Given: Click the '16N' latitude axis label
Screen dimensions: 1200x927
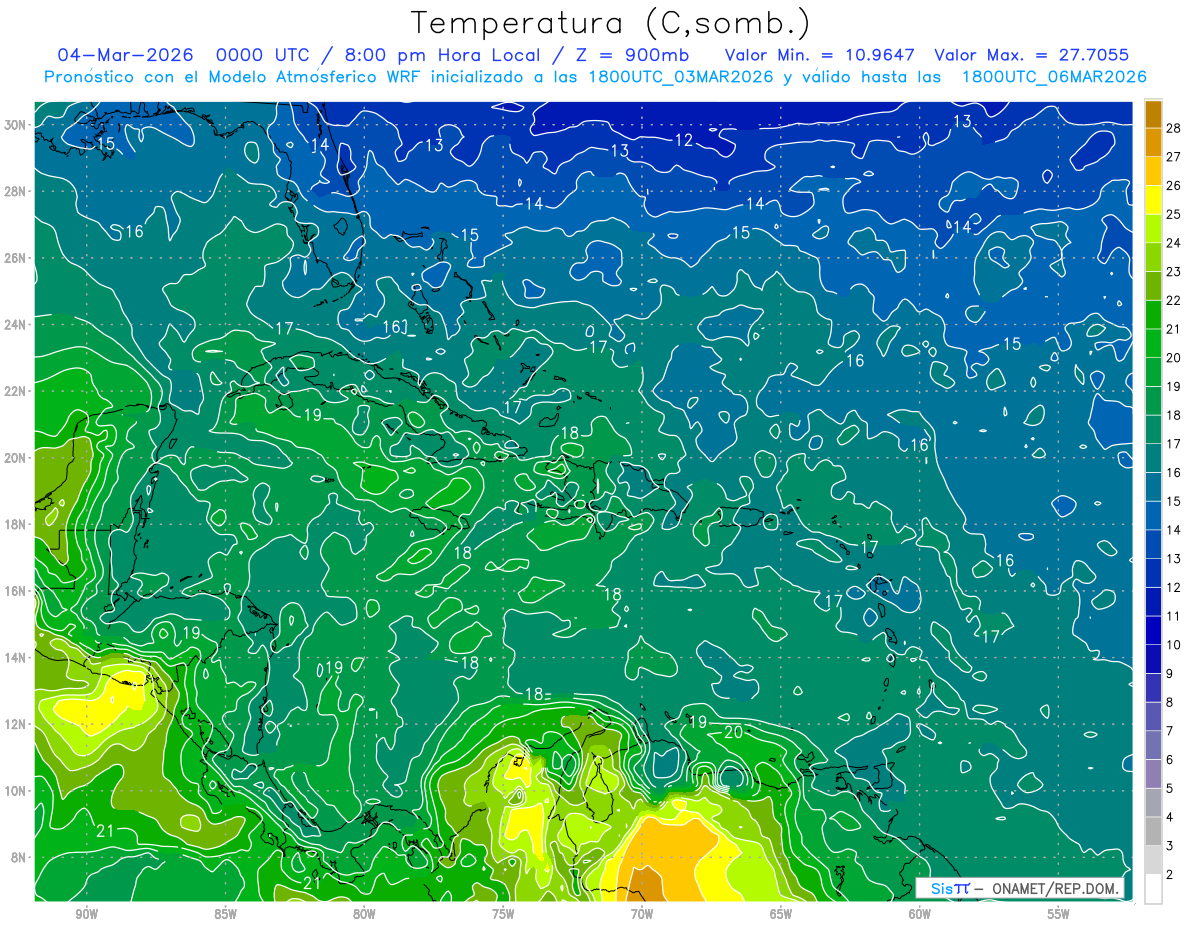Looking at the screenshot, I should pyautogui.click(x=17, y=591).
